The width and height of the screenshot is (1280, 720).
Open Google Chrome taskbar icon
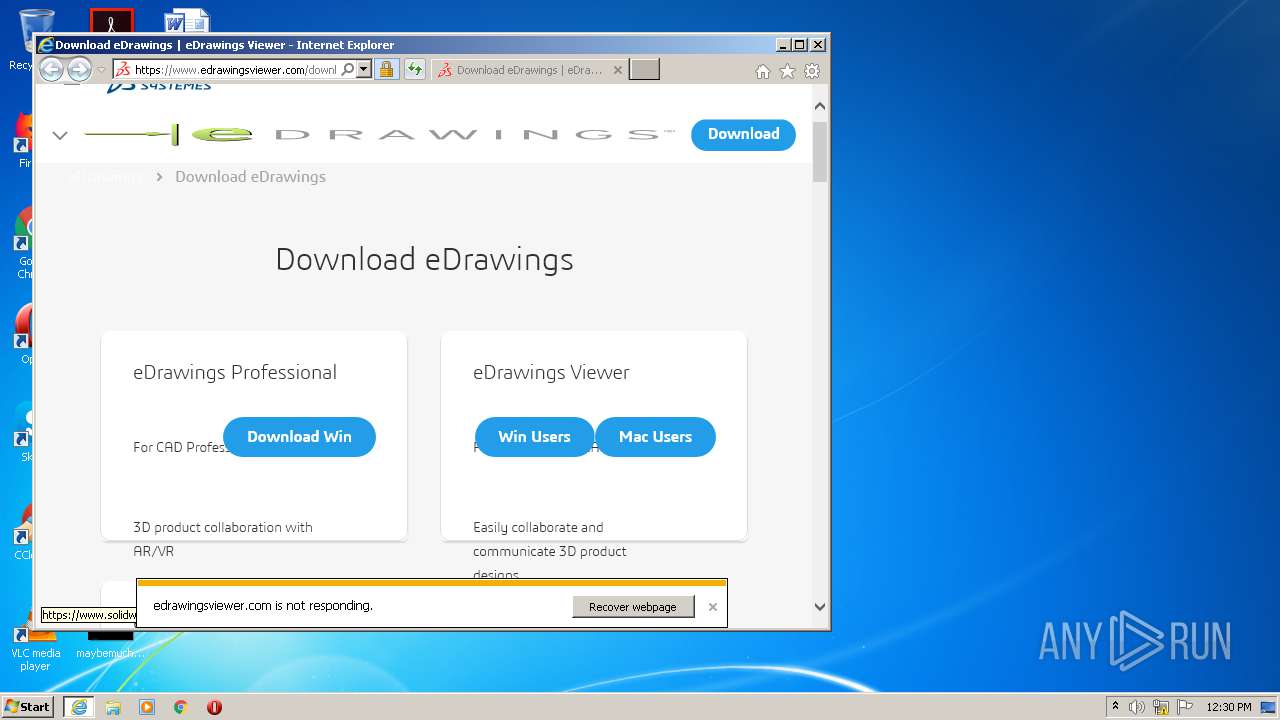(181, 707)
